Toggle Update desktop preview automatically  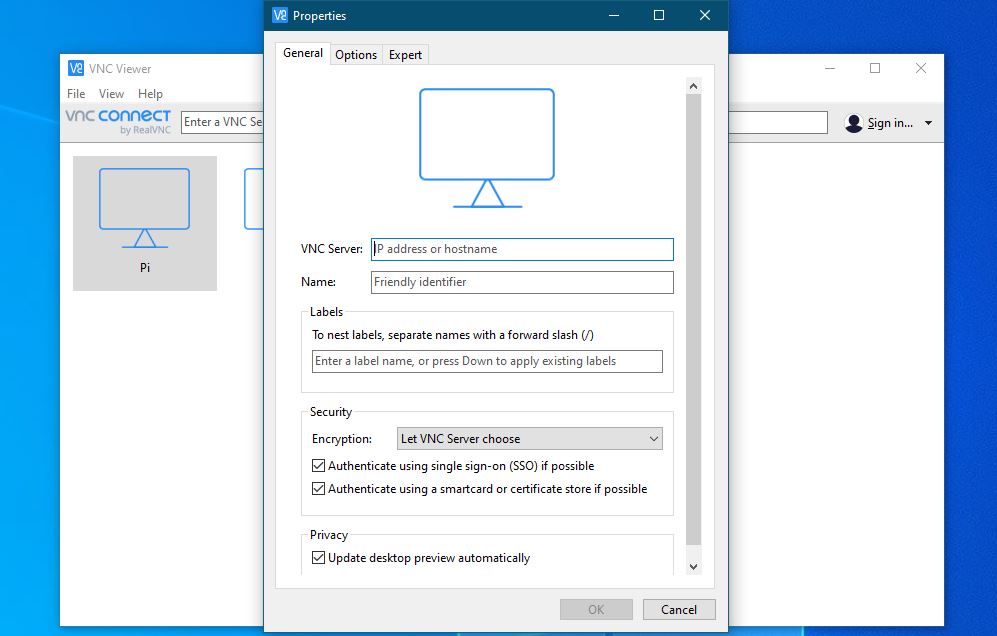tap(319, 558)
